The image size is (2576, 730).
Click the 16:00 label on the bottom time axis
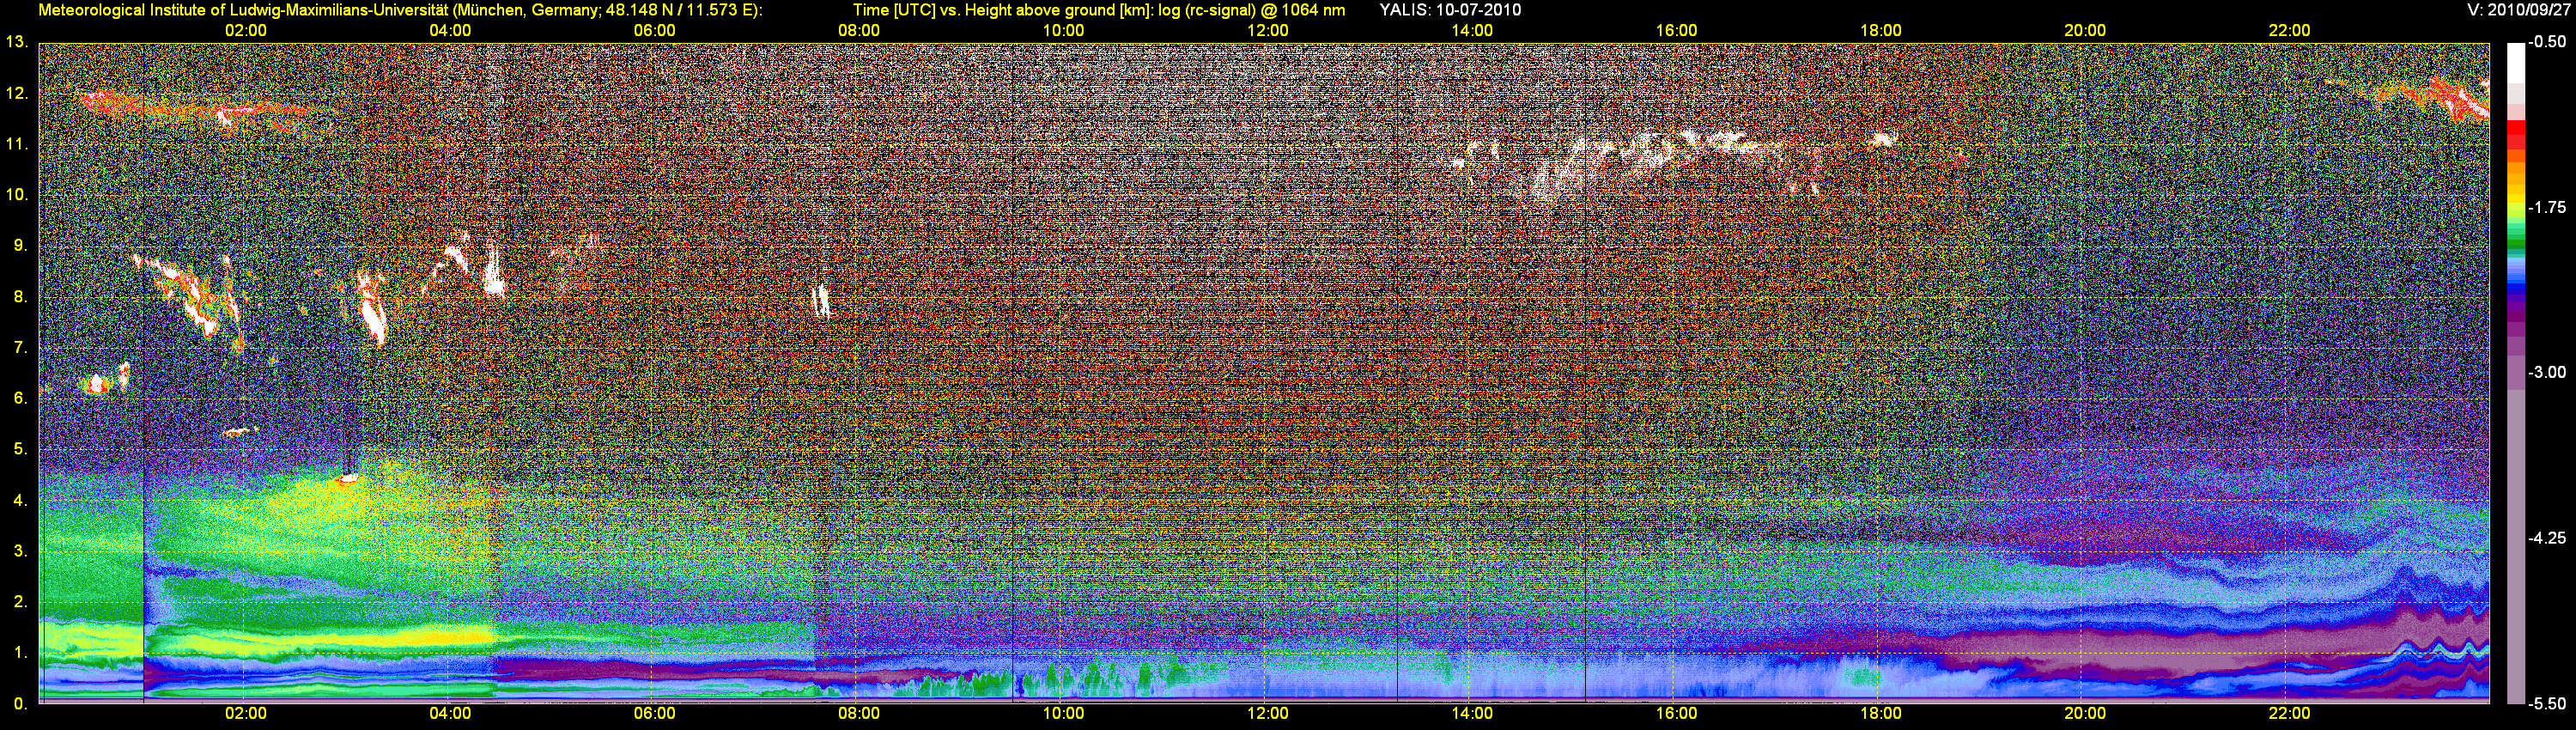coord(1676,714)
